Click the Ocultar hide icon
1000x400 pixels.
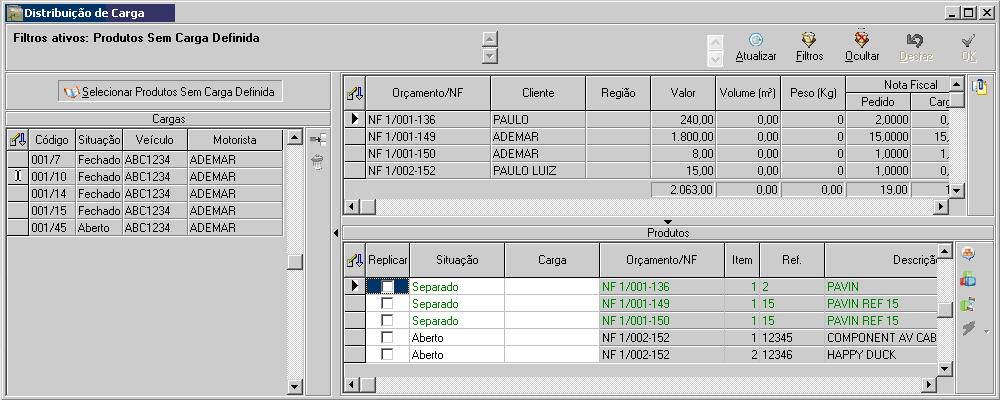coord(862,41)
